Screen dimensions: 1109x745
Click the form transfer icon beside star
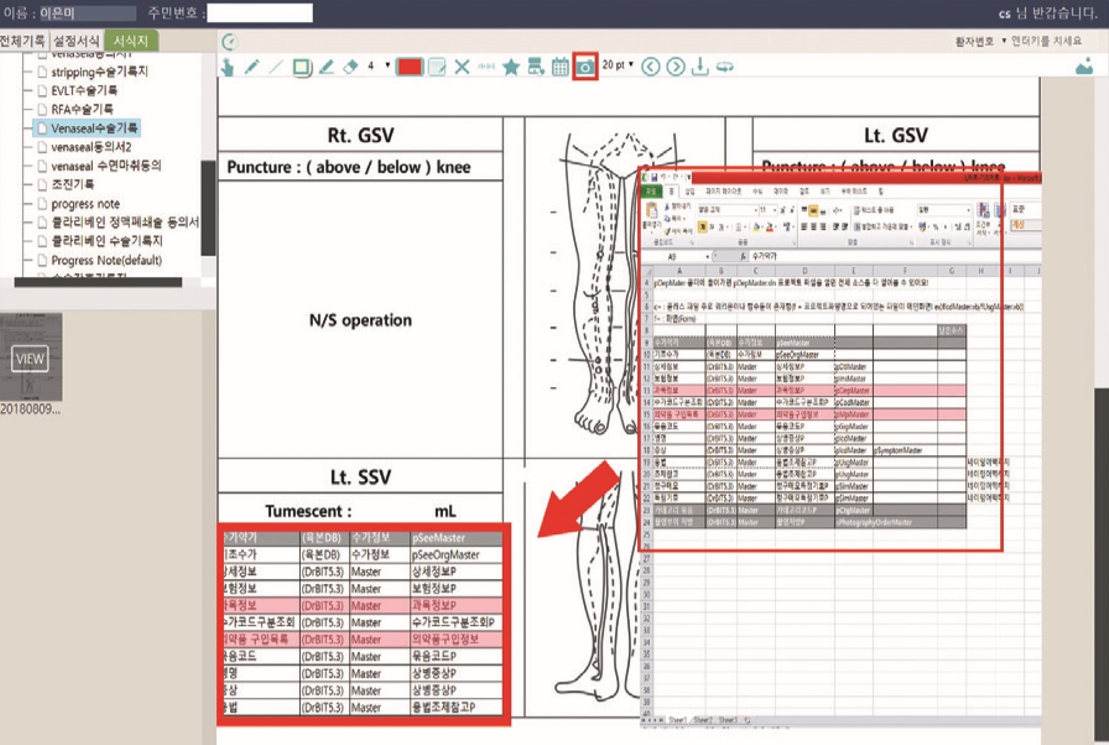[x=535, y=67]
